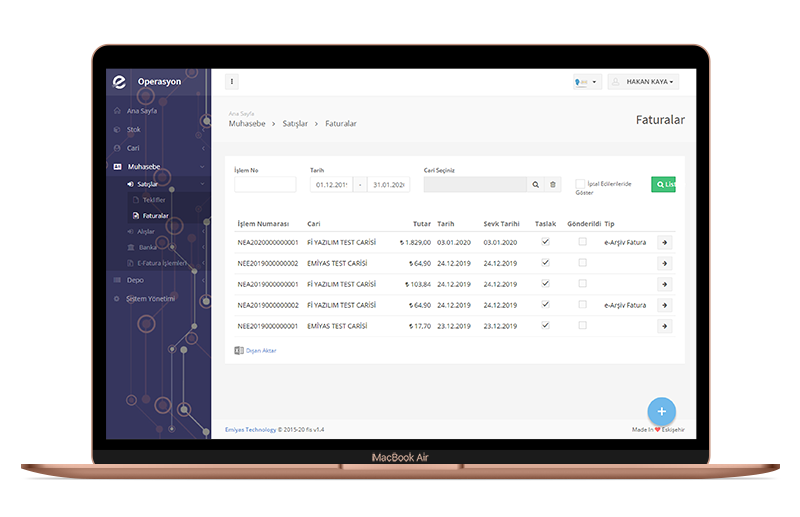Click the Cari icon in sidebar
The width and height of the screenshot is (800, 517).
117,148
